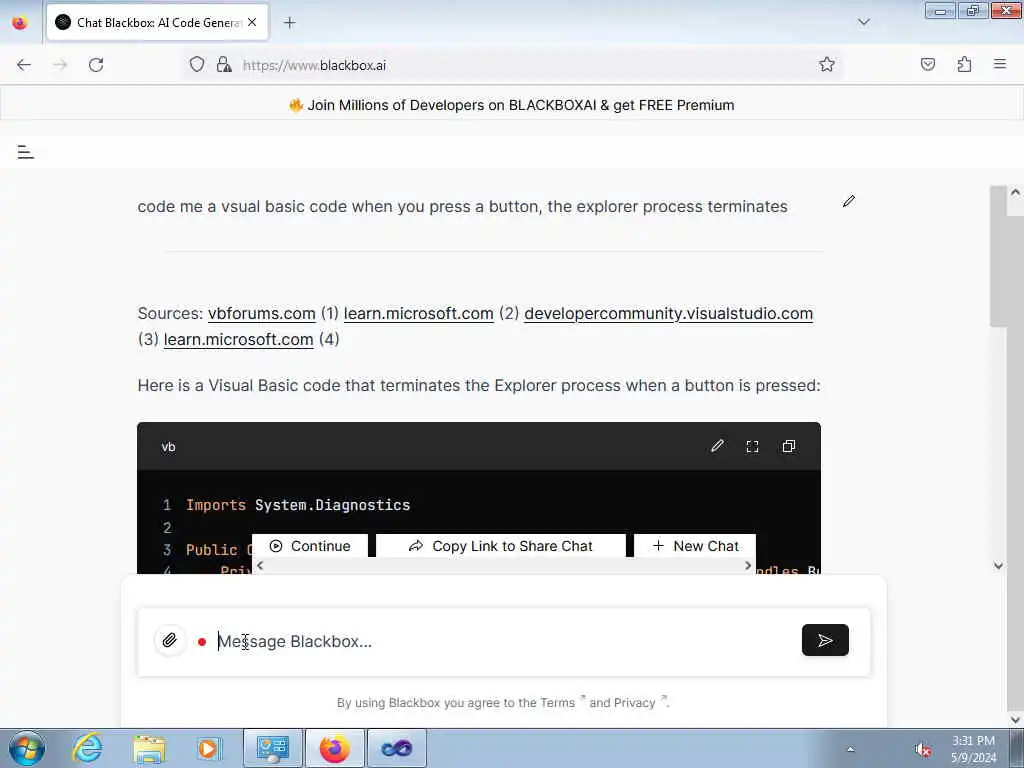Launch Internet Explorer from taskbar

pos(88,748)
